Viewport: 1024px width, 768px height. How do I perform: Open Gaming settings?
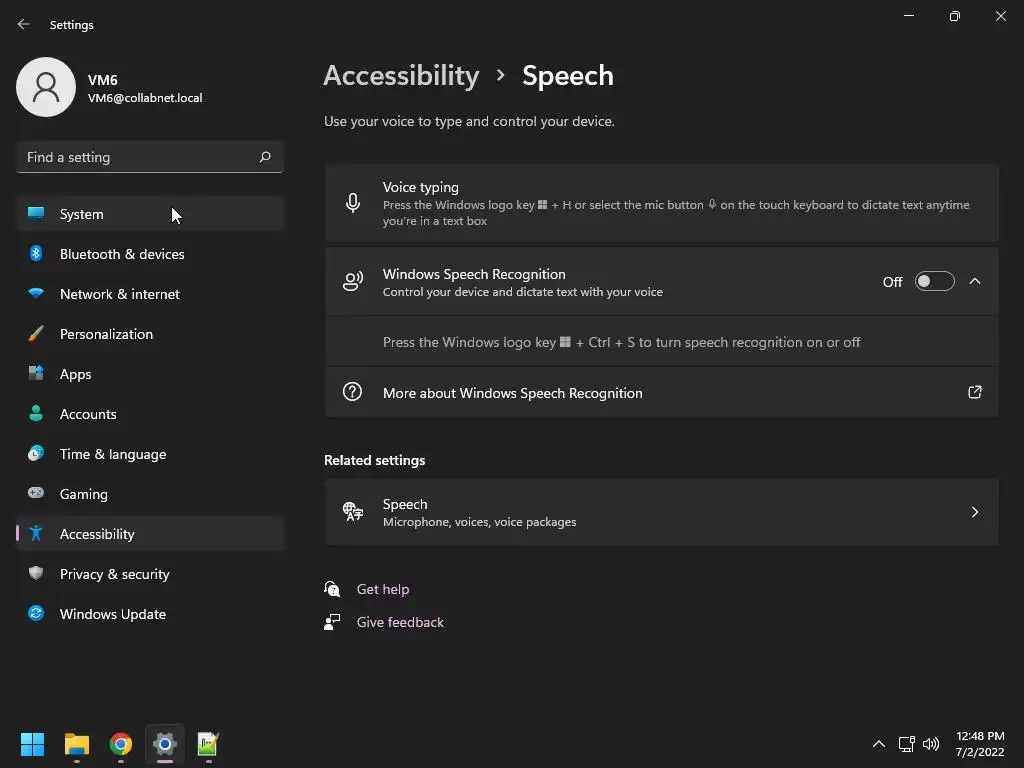click(x=150, y=494)
